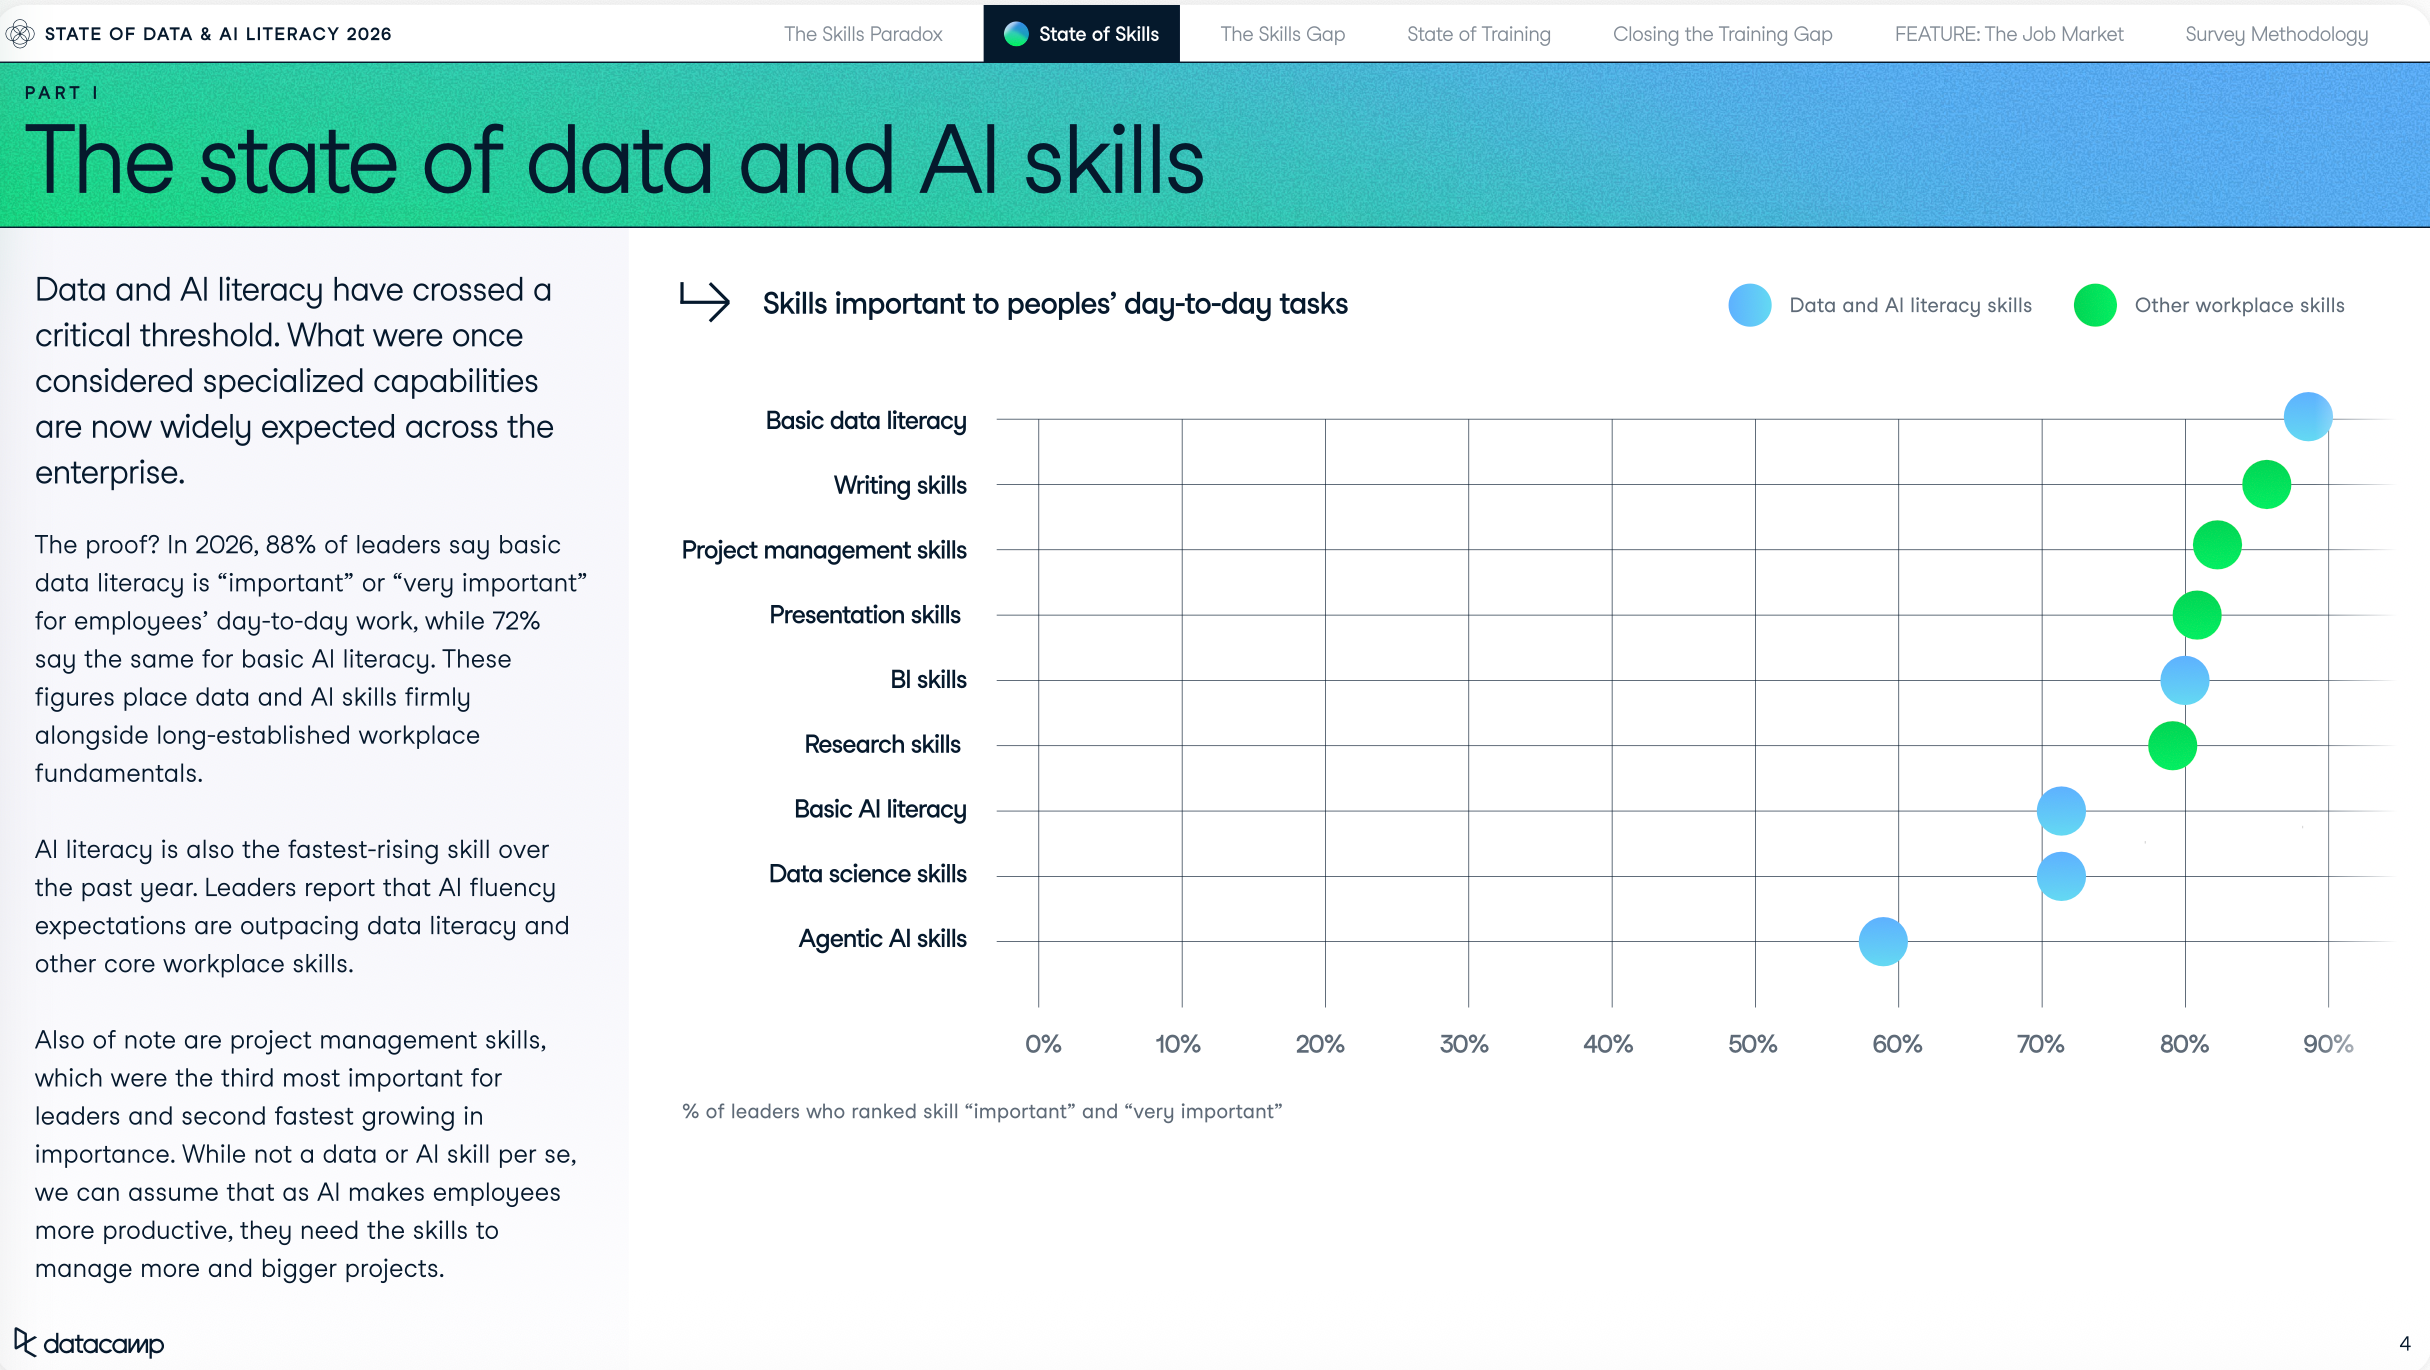This screenshot has width=2430, height=1370.
Task: Click the DataCamp logo at bottom left
Action: tap(89, 1343)
